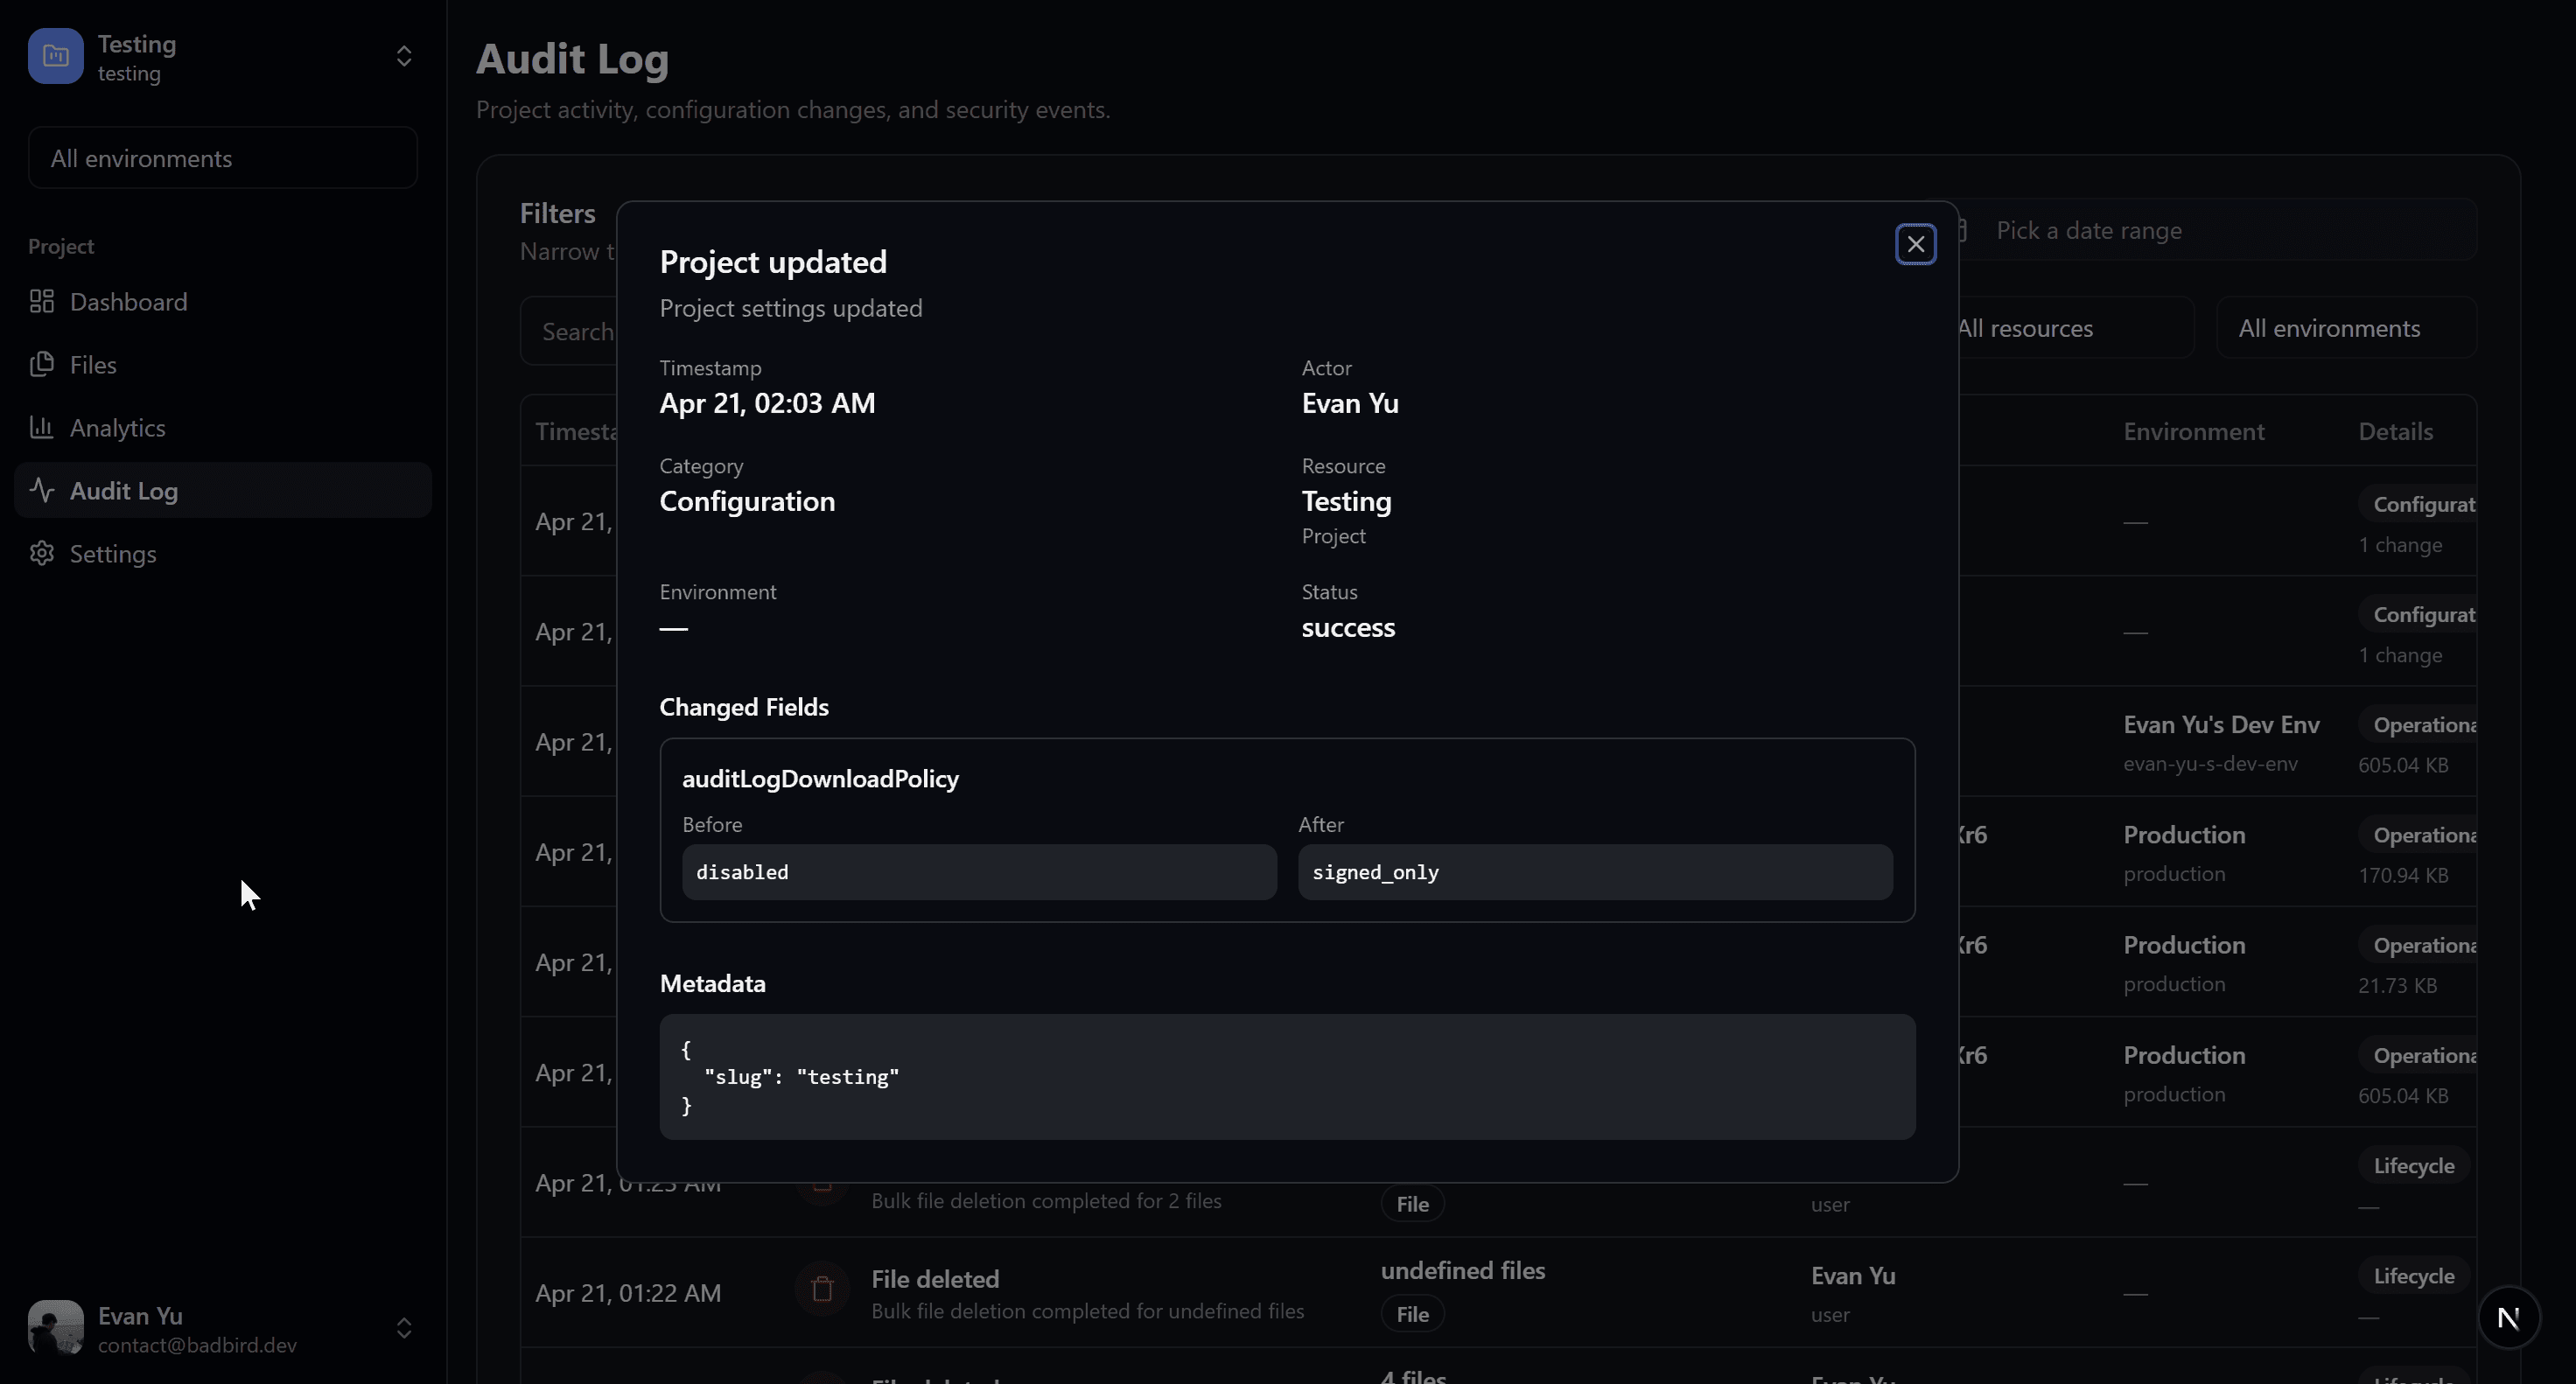Click the Audit Log activity icon
This screenshot has height=1384, width=2576.
[41, 490]
